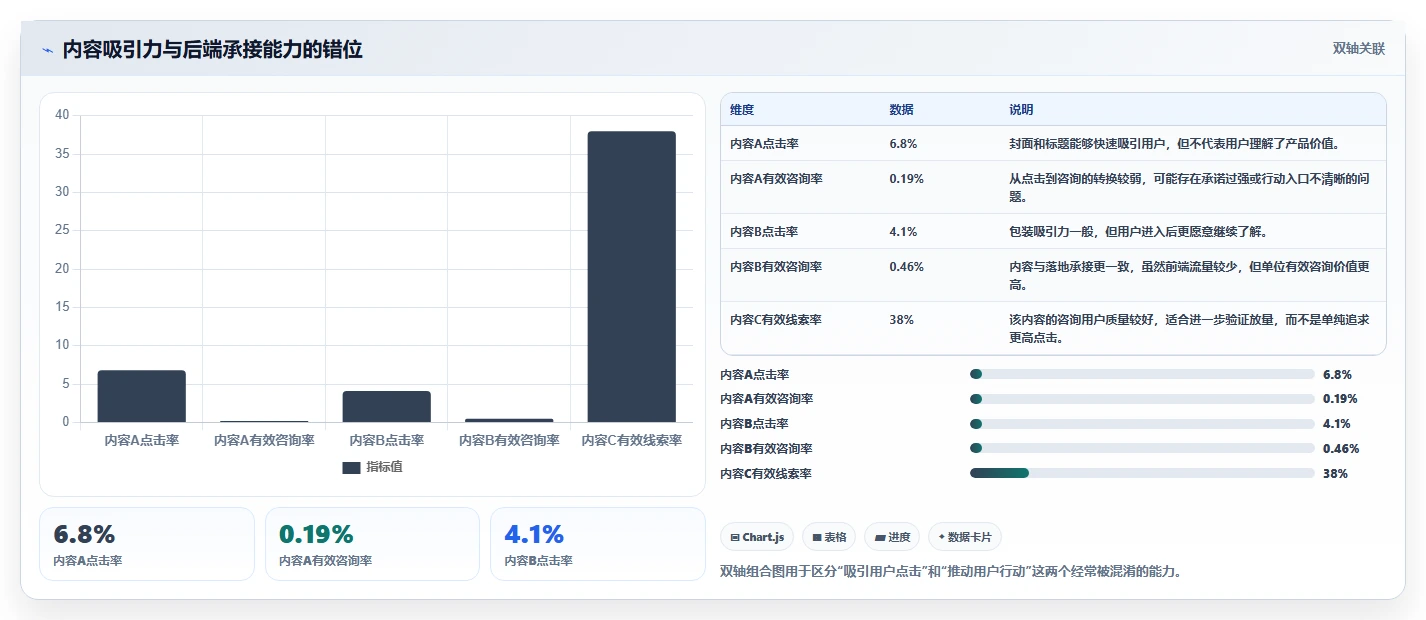Click the 内容C有效线索率 progress bar
Screen dimensions: 1426x620
click(x=1142, y=473)
